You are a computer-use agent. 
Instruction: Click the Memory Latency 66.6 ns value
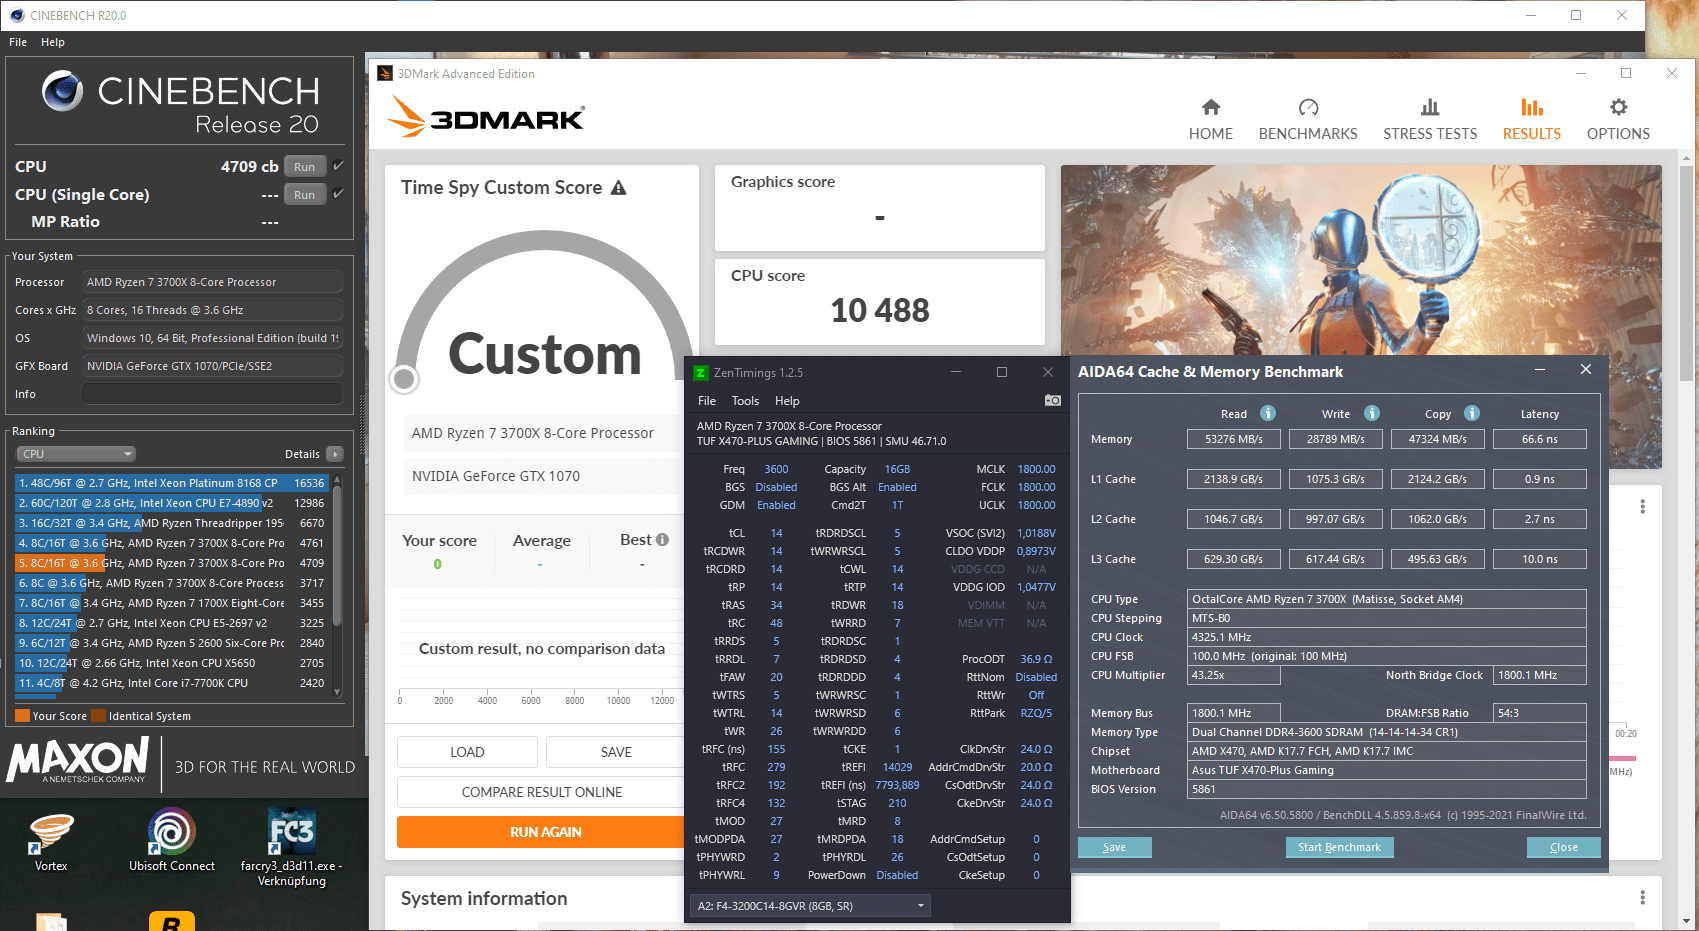1539,439
